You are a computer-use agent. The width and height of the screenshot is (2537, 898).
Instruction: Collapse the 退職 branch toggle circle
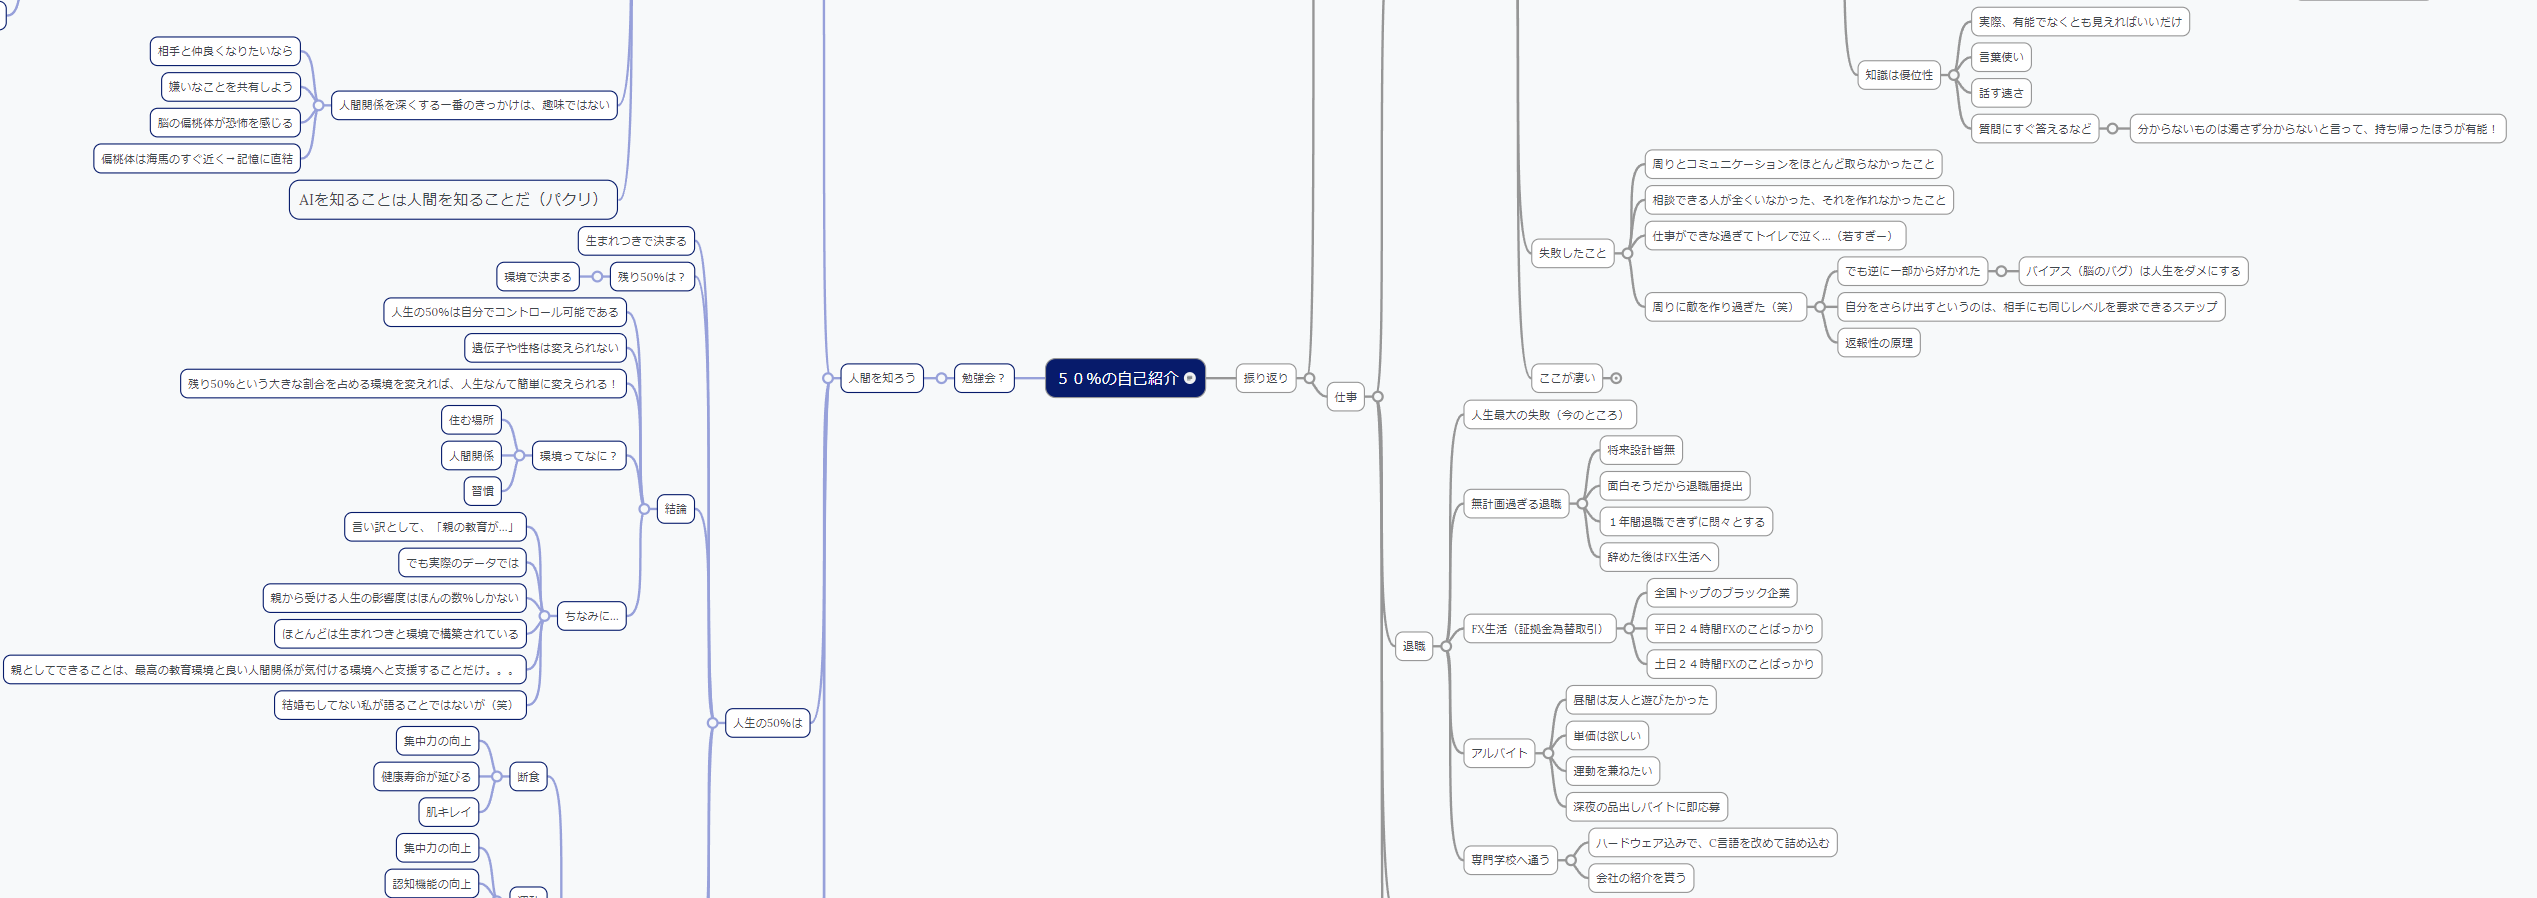1446,646
